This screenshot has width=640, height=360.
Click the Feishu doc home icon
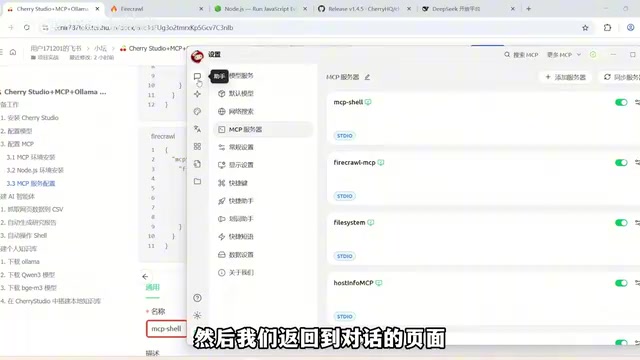pyautogui.click(x=13, y=52)
